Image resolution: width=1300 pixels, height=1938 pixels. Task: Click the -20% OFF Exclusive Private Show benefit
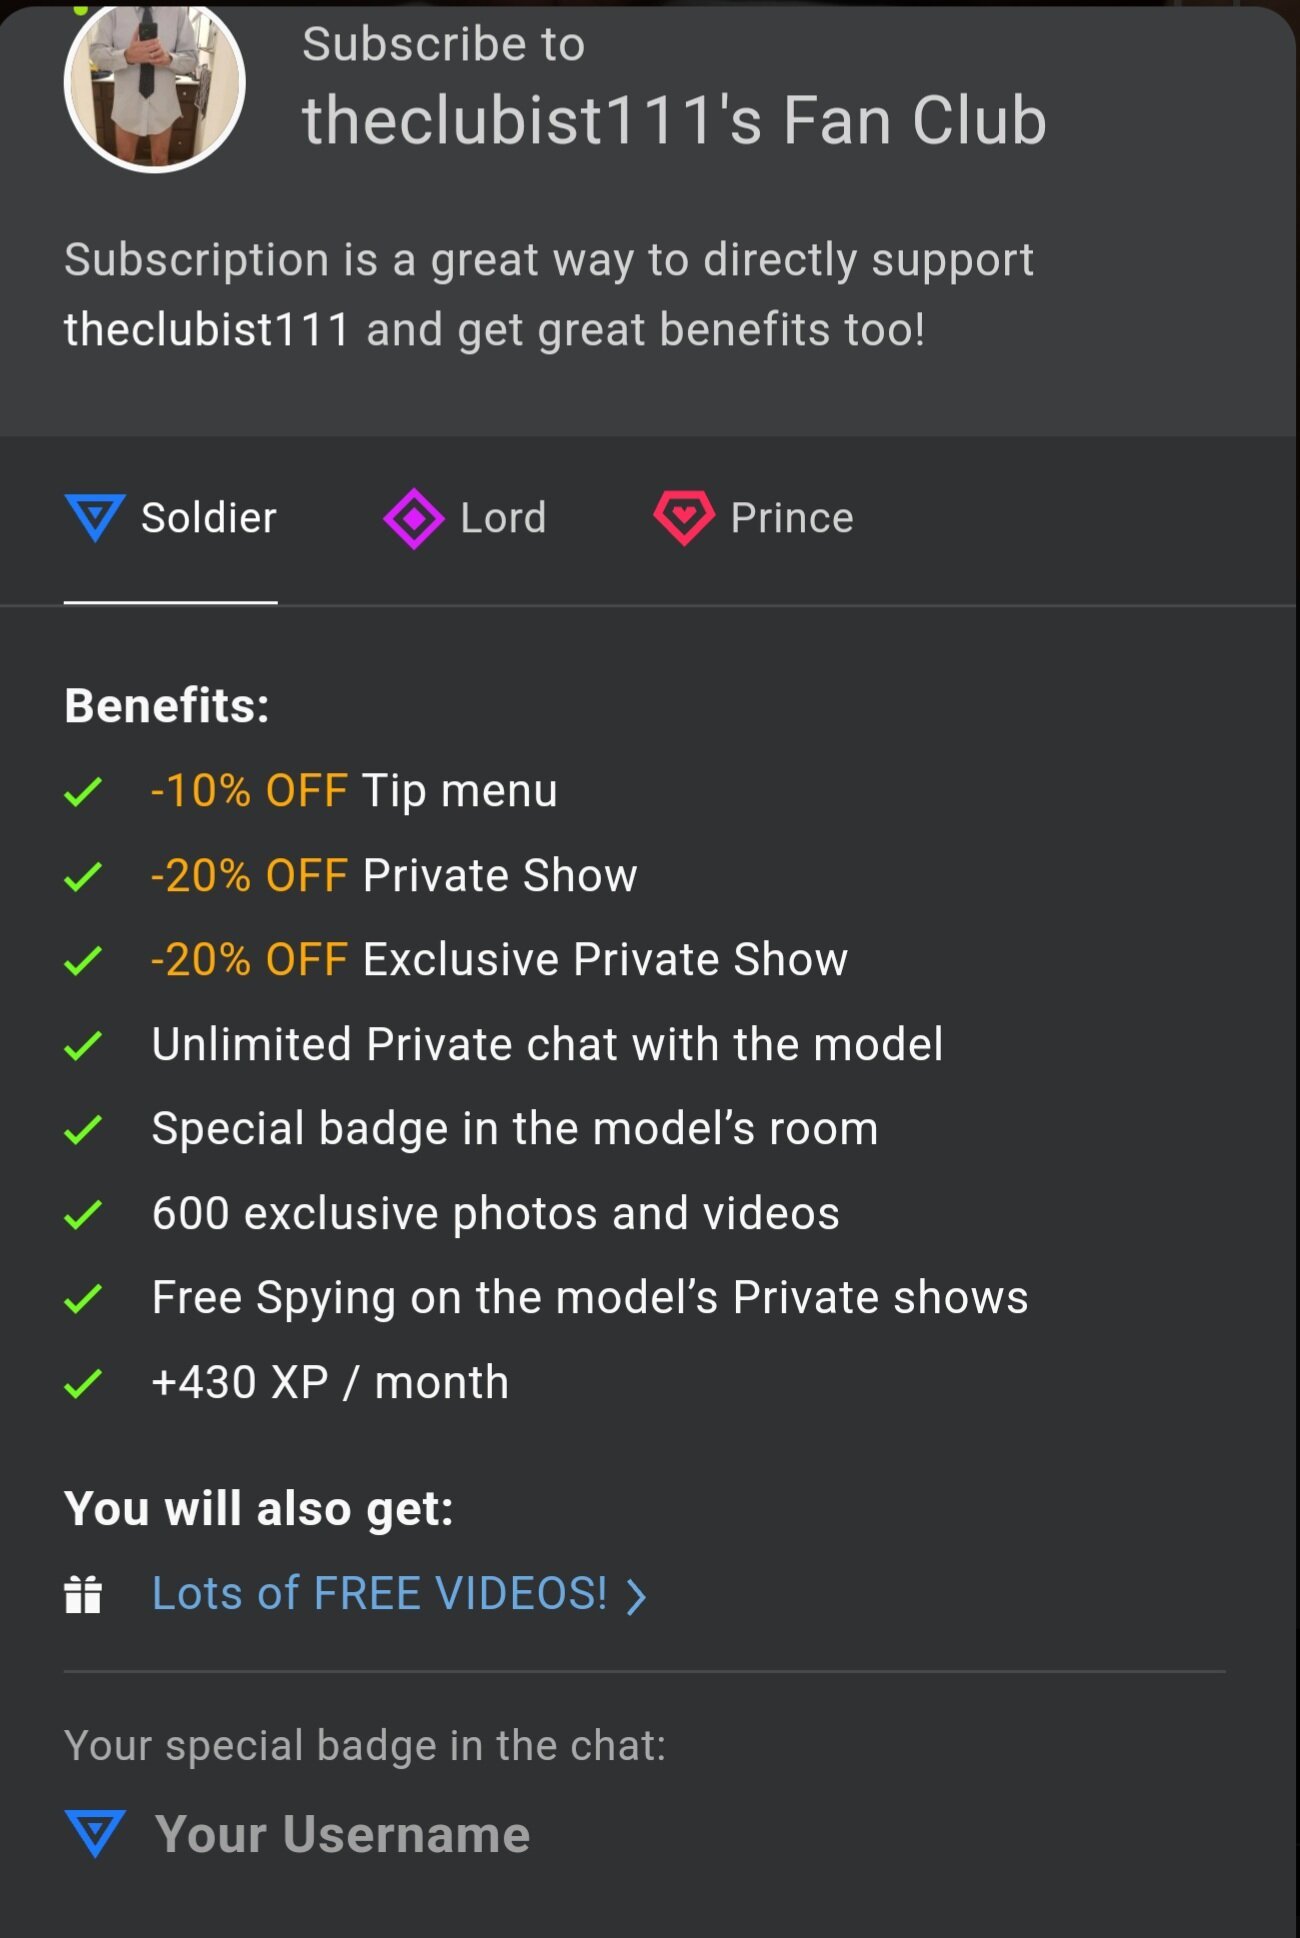point(499,959)
